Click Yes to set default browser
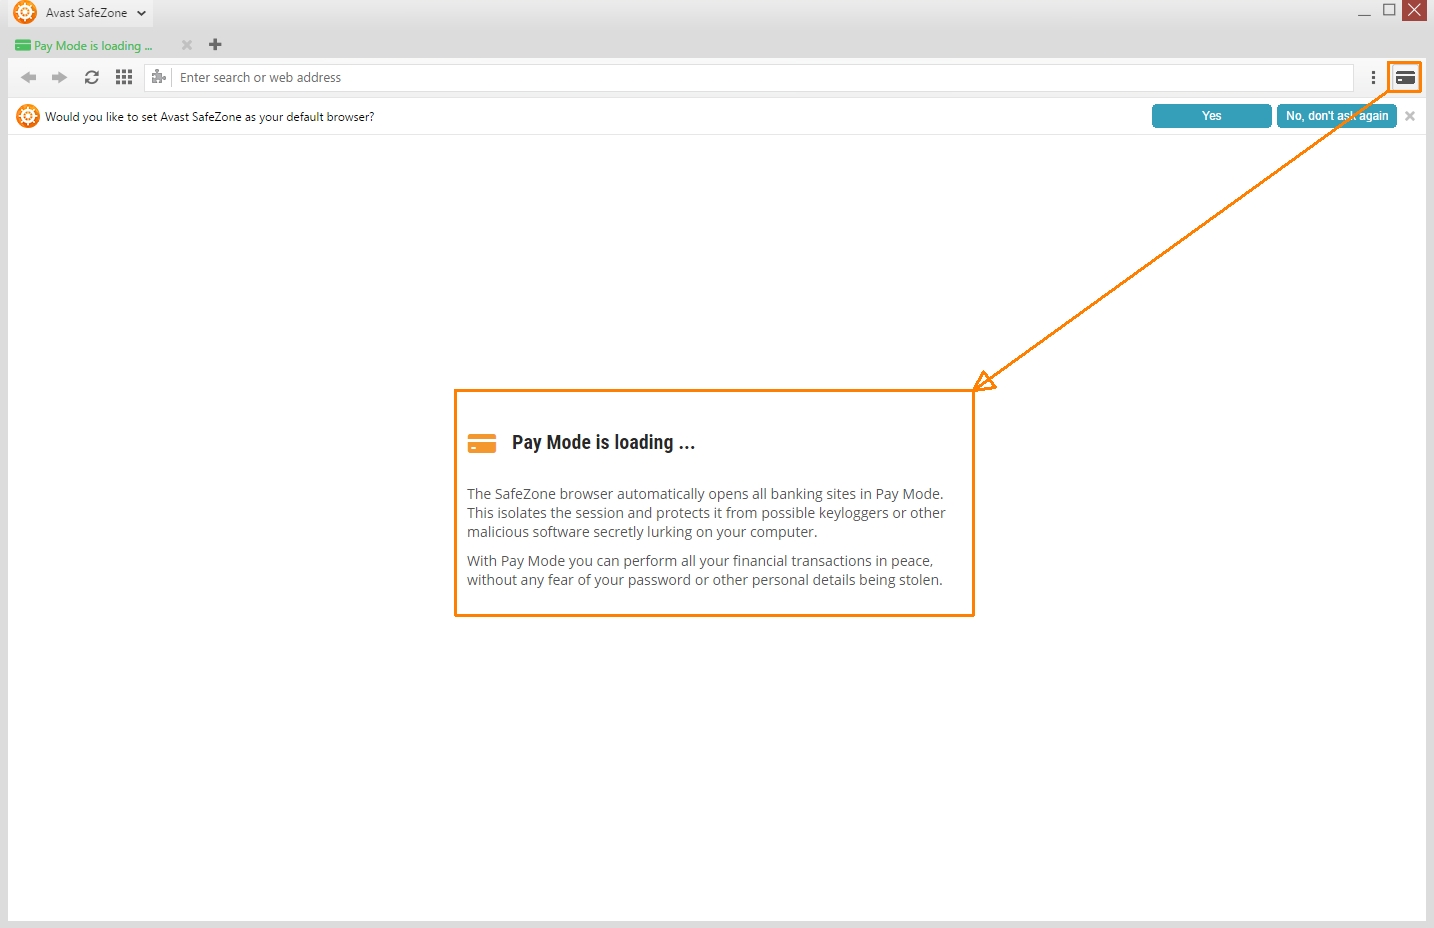 [1212, 116]
